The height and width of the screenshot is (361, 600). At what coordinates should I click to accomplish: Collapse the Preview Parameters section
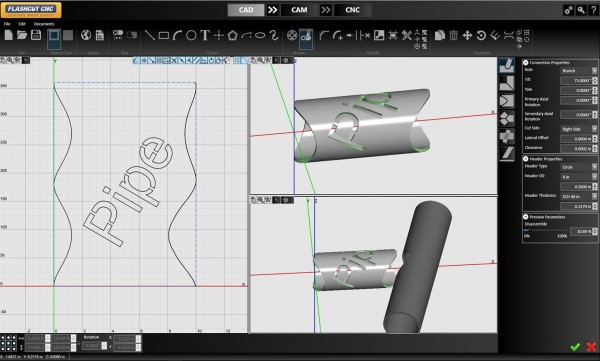[526, 217]
